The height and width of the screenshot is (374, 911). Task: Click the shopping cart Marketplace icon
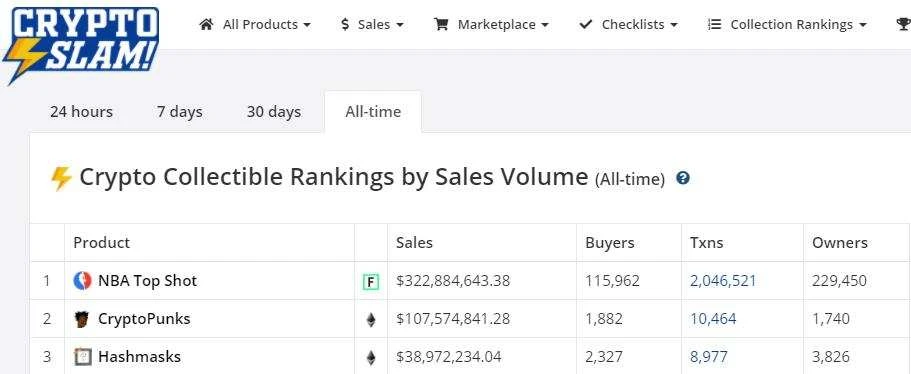coord(442,24)
